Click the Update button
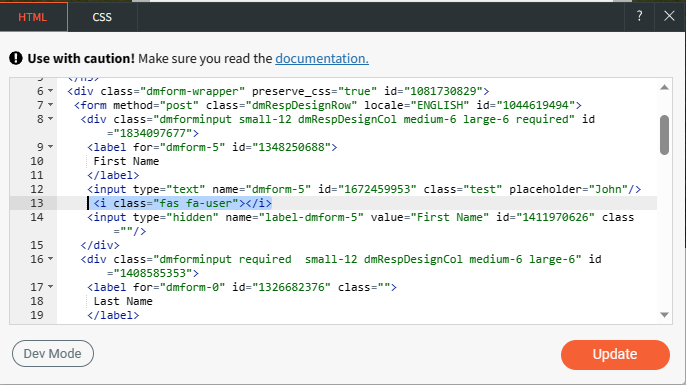The image size is (686, 385). pyautogui.click(x=615, y=355)
